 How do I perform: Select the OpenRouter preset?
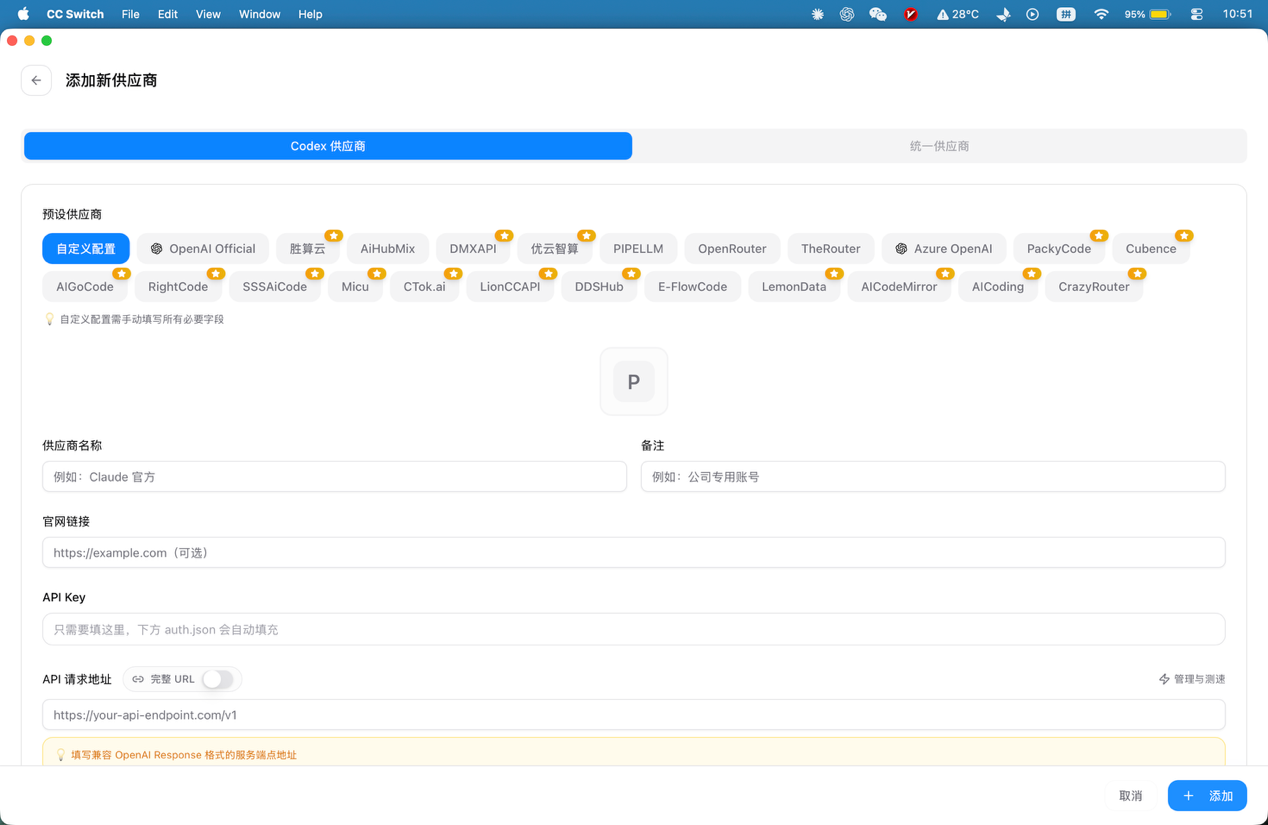[732, 249]
